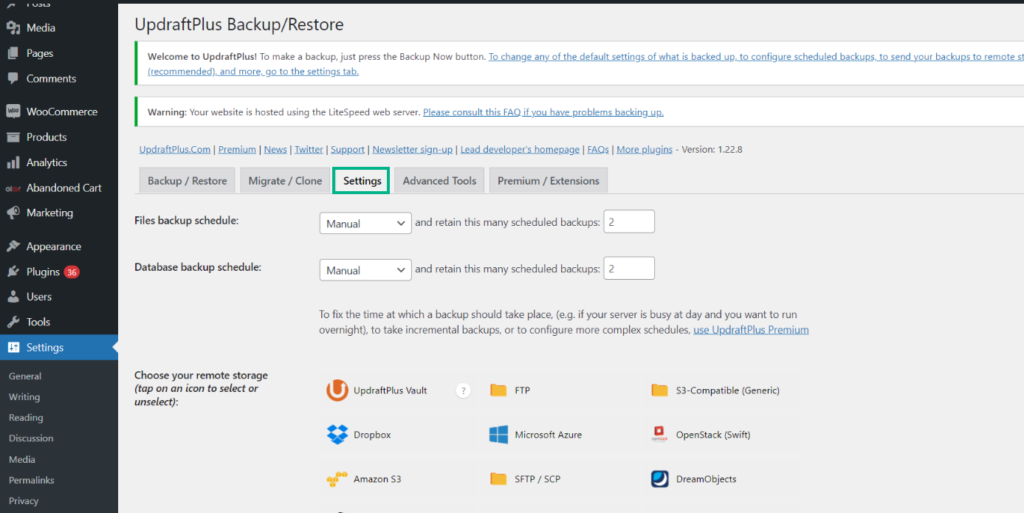
Task: Select the Amazon S3 storage icon
Action: 337,479
